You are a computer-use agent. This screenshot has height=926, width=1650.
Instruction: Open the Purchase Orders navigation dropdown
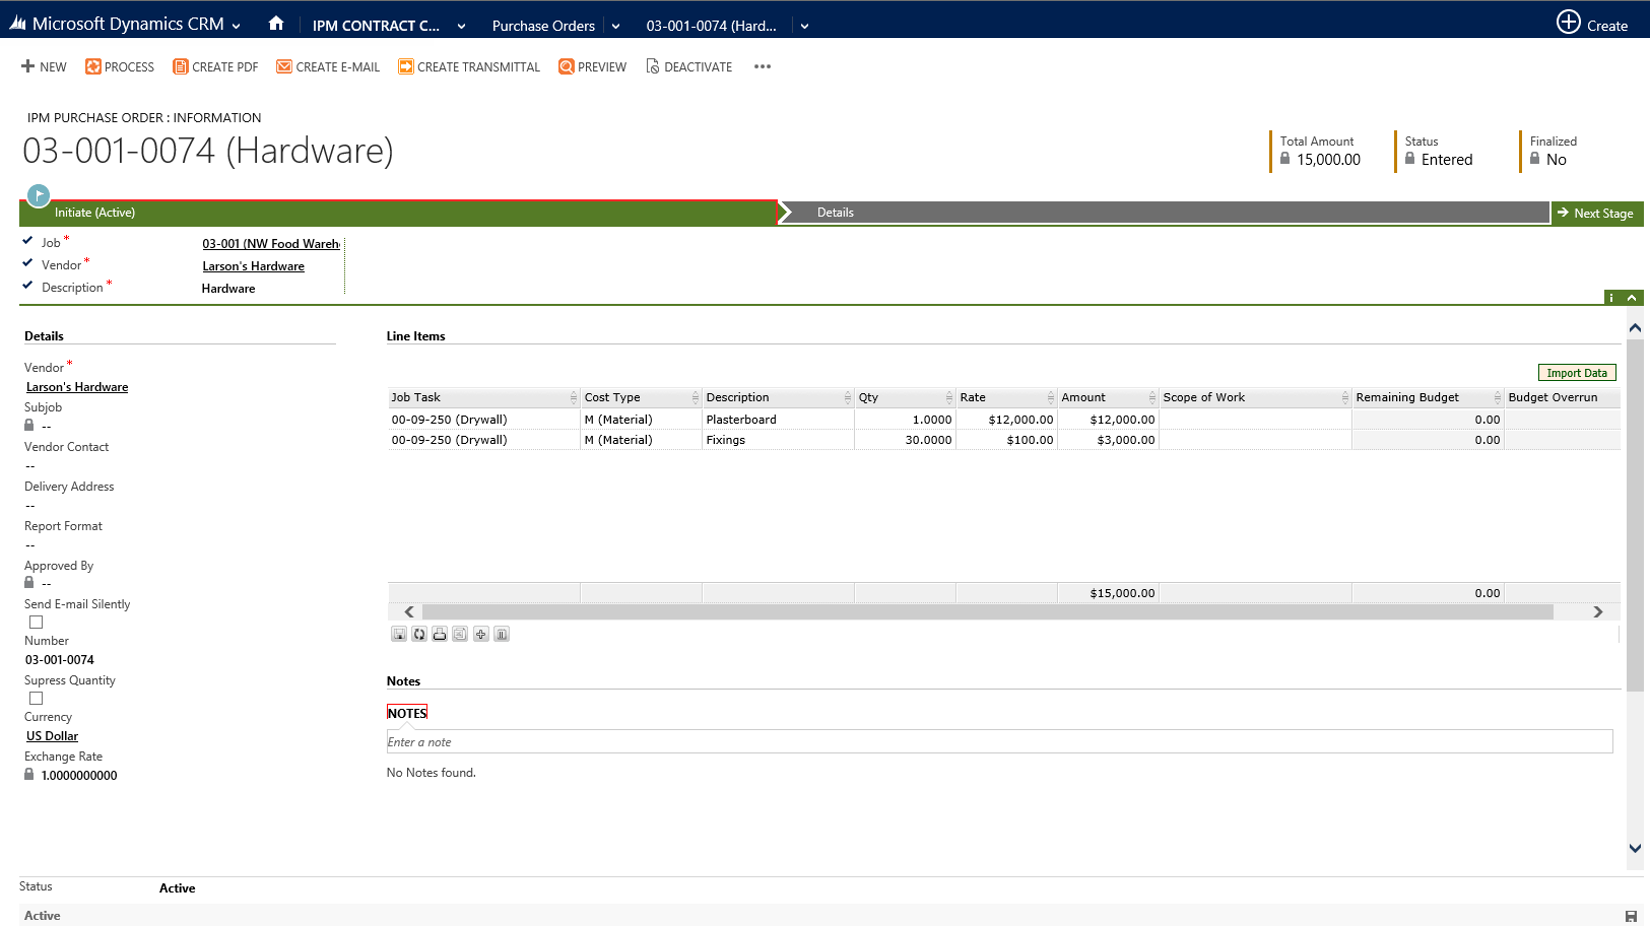click(x=617, y=25)
